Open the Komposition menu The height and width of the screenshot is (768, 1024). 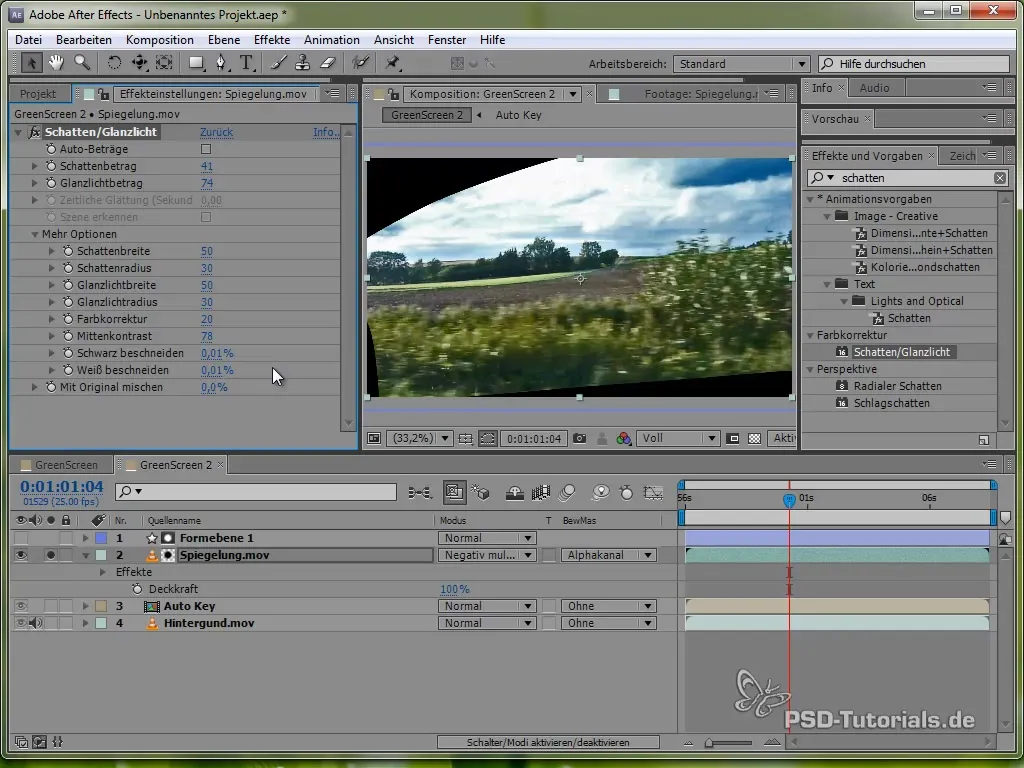pos(159,40)
